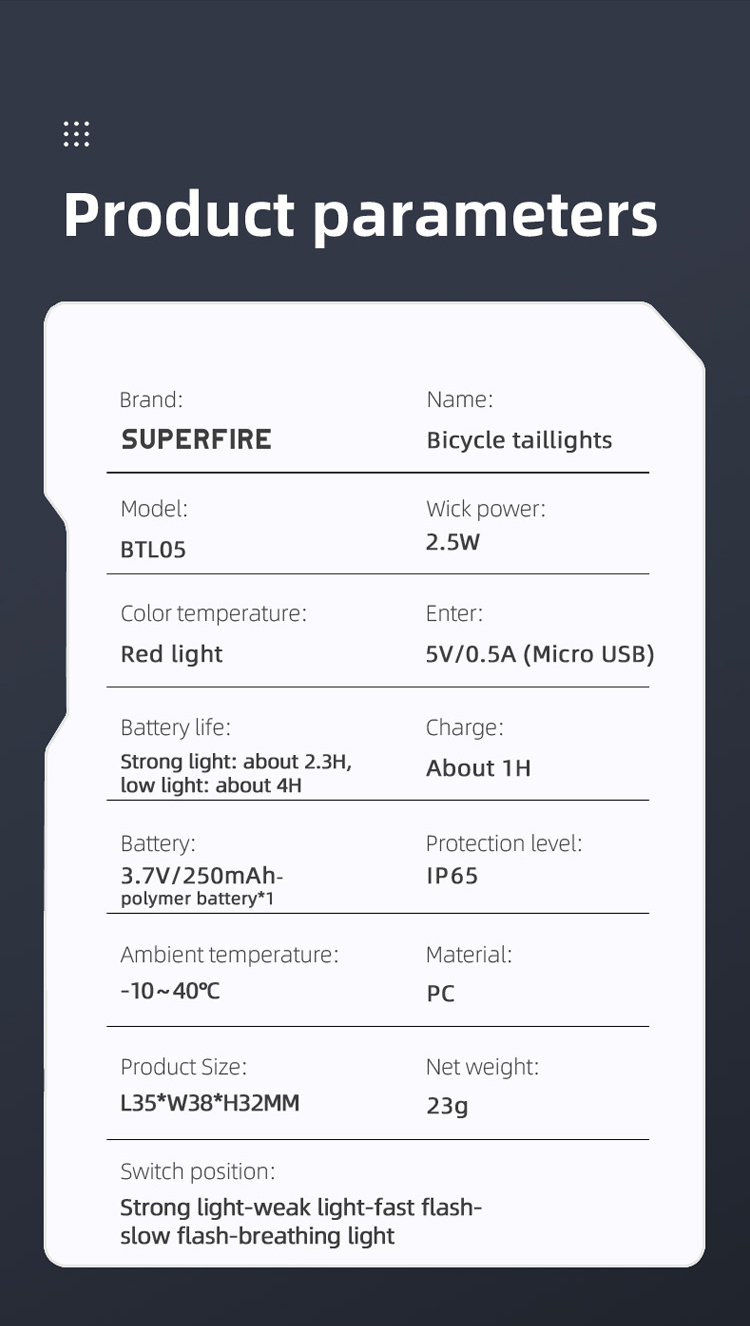Image resolution: width=750 pixels, height=1326 pixels.
Task: Select the PC material value
Action: pyautogui.click(x=440, y=994)
